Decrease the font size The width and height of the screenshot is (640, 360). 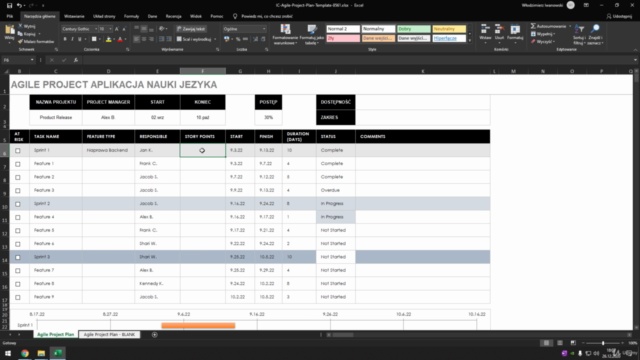(x=124, y=29)
